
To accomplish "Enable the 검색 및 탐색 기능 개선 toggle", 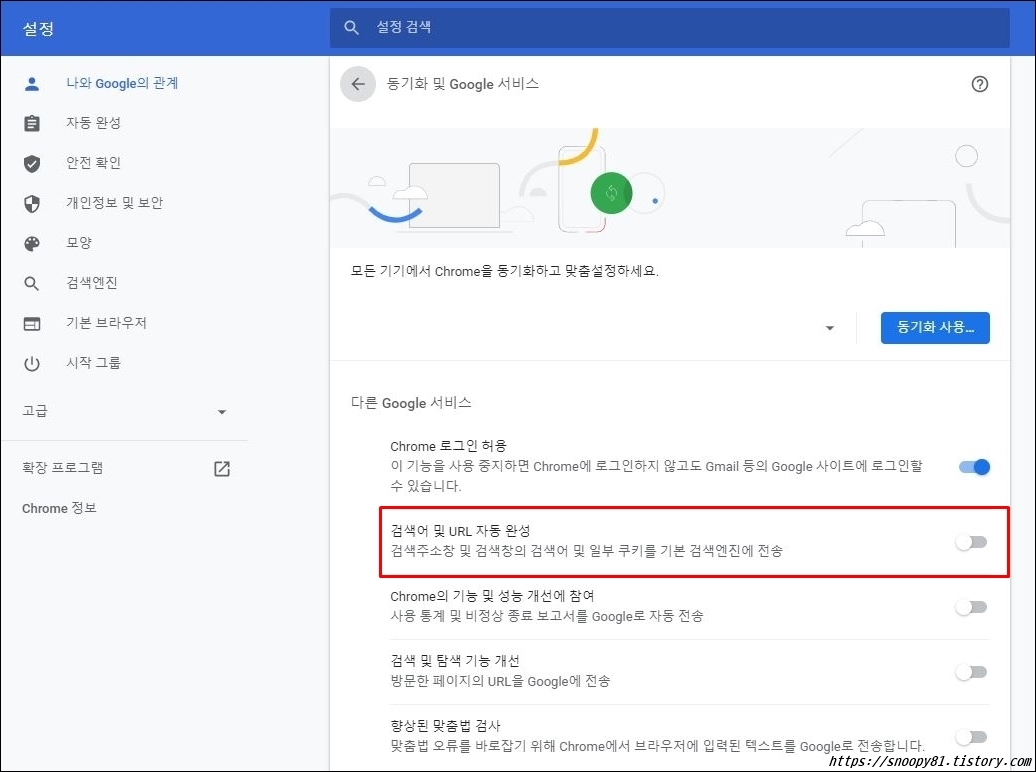I will coord(971,672).
